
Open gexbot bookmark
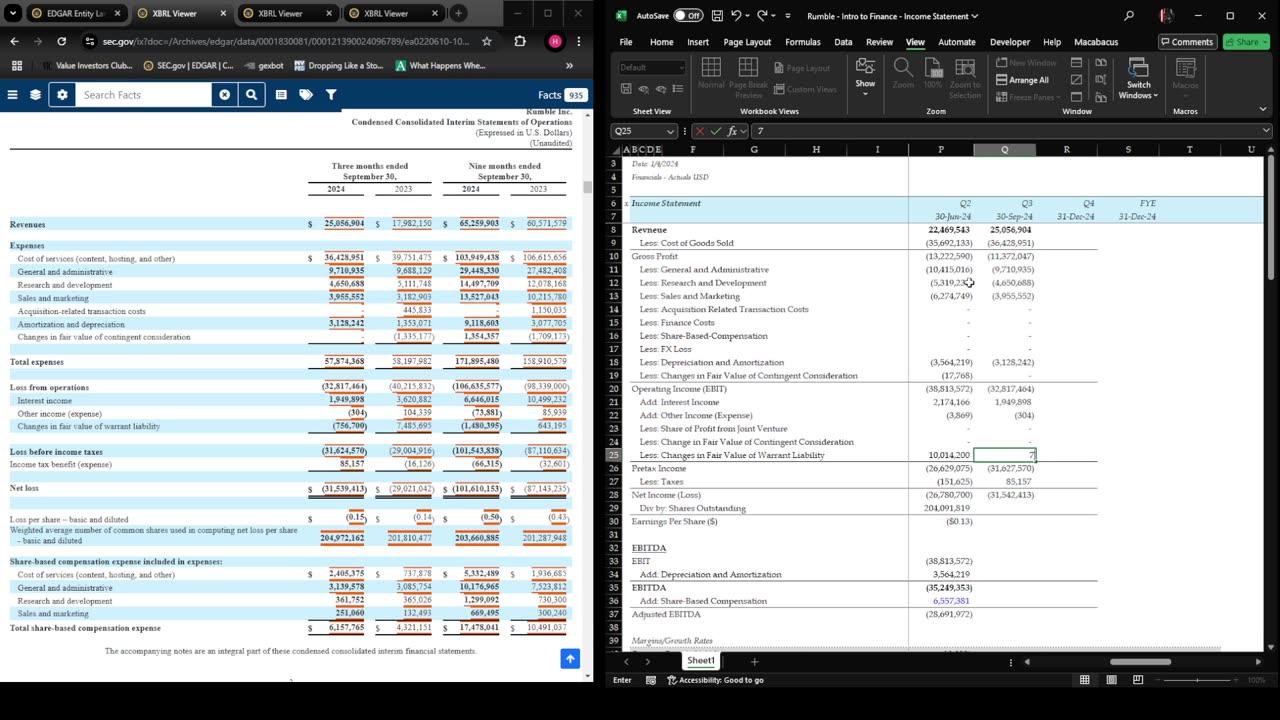point(264,65)
